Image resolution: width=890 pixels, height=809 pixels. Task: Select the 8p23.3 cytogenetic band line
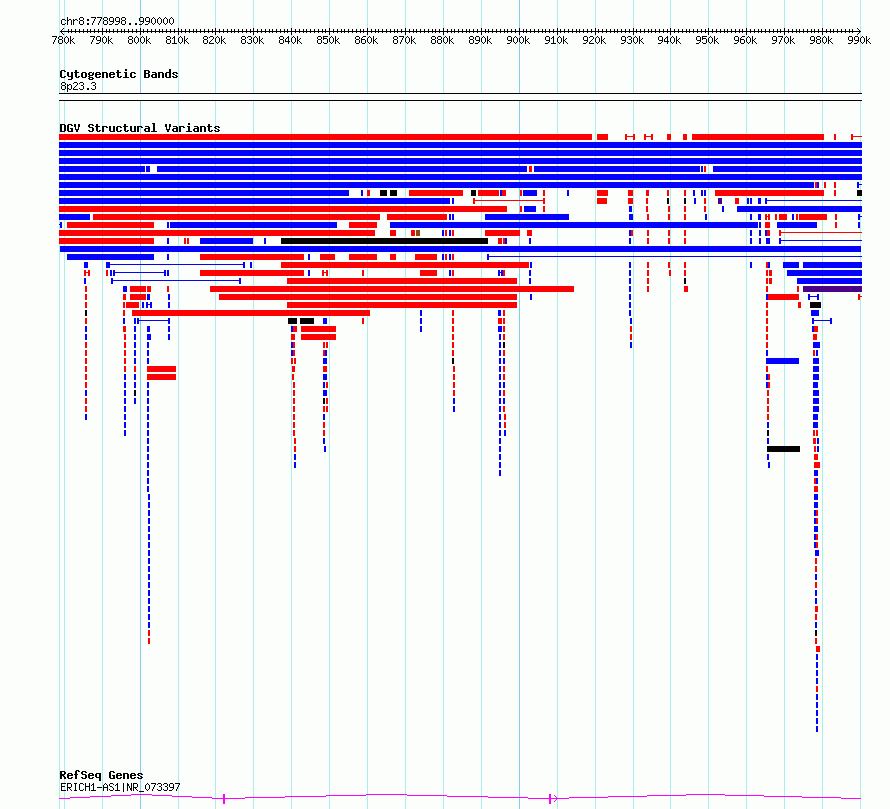point(460,97)
